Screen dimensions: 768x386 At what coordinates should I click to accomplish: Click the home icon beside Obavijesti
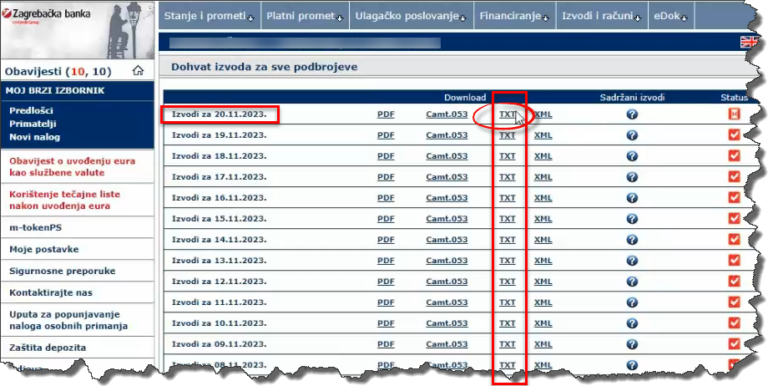(x=138, y=71)
